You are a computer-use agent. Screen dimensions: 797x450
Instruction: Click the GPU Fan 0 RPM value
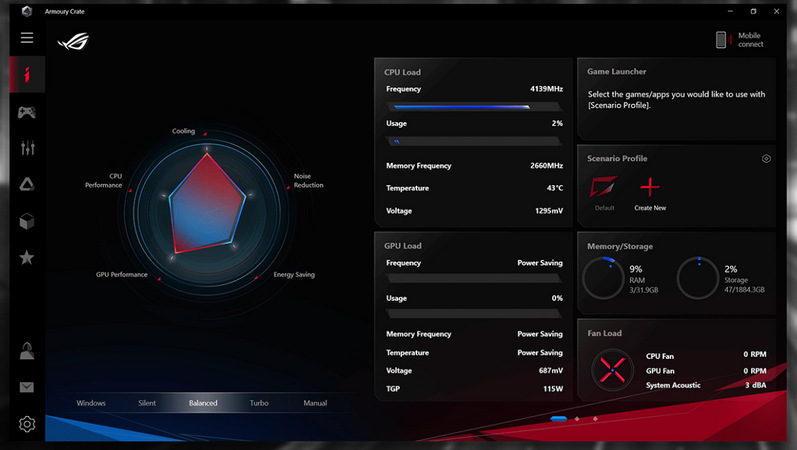[755, 371]
